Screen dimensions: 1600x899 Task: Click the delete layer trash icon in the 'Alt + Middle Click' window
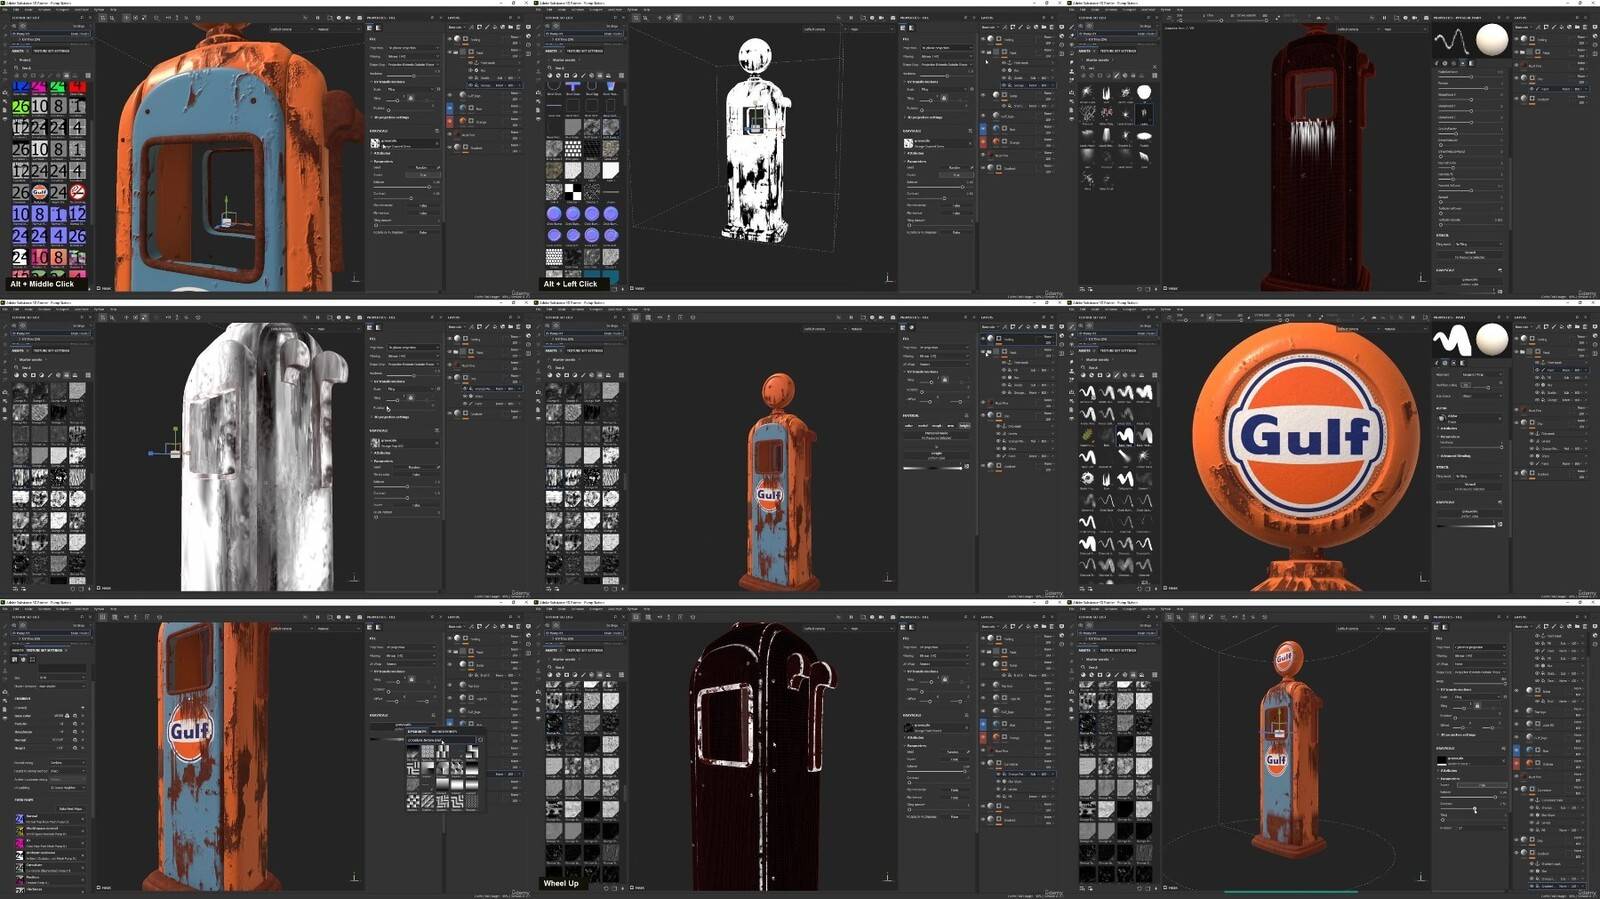tap(518, 27)
